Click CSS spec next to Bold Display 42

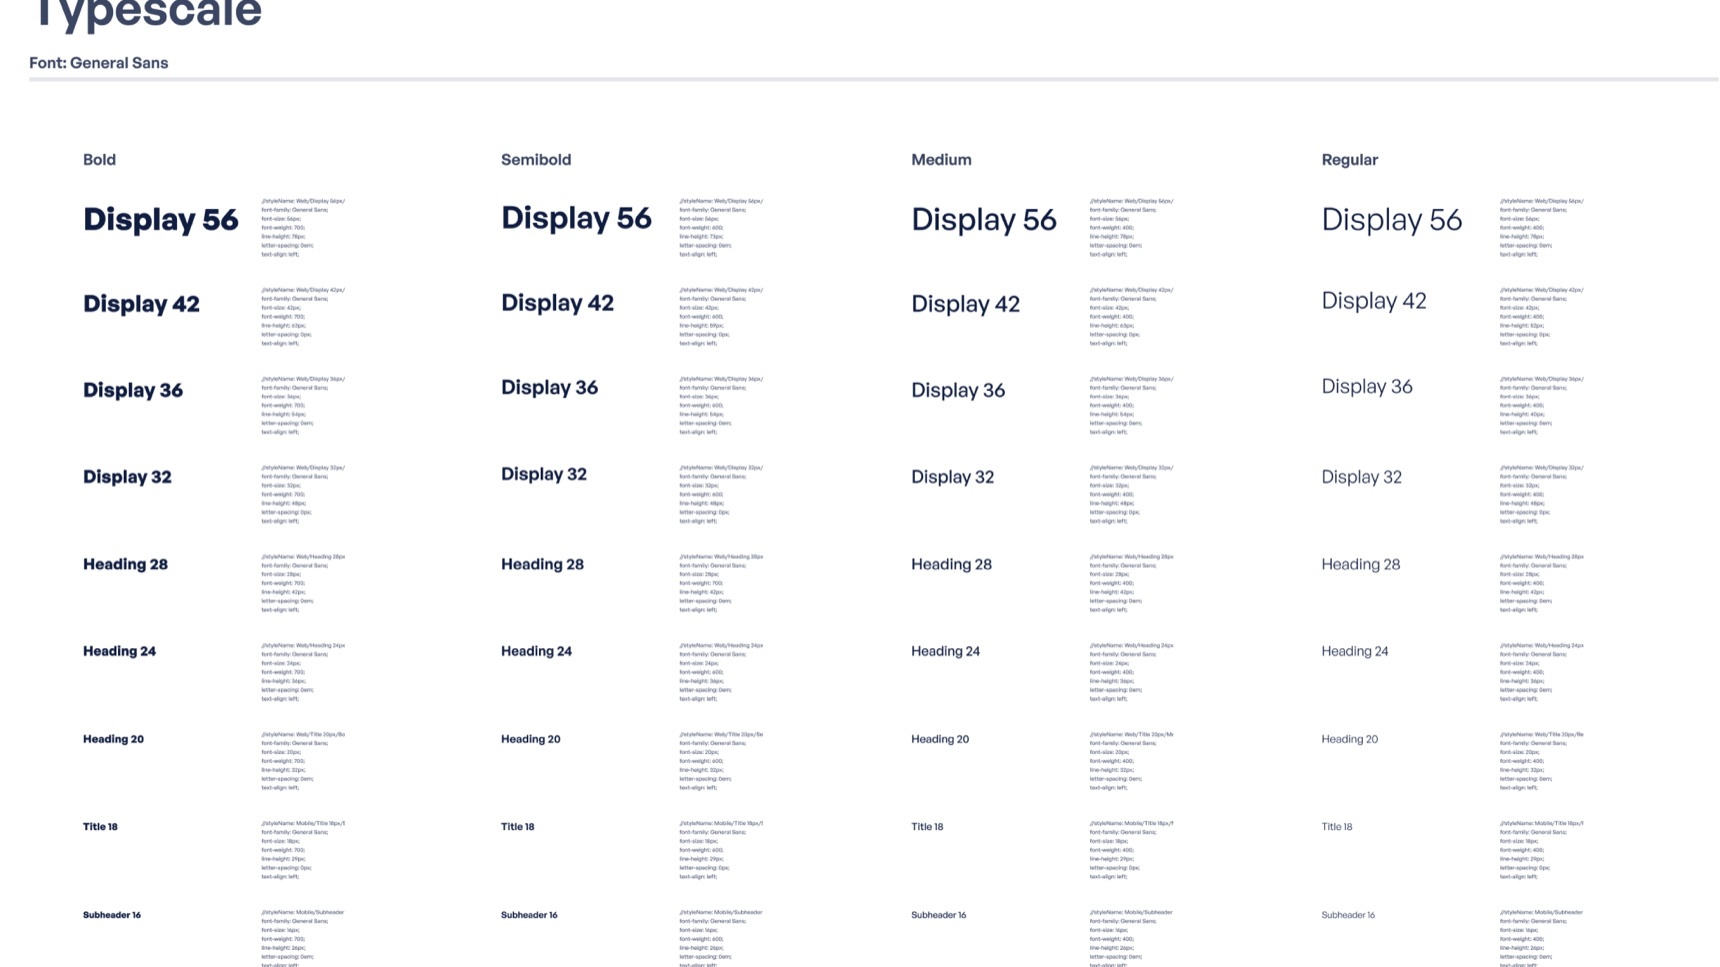click(303, 317)
